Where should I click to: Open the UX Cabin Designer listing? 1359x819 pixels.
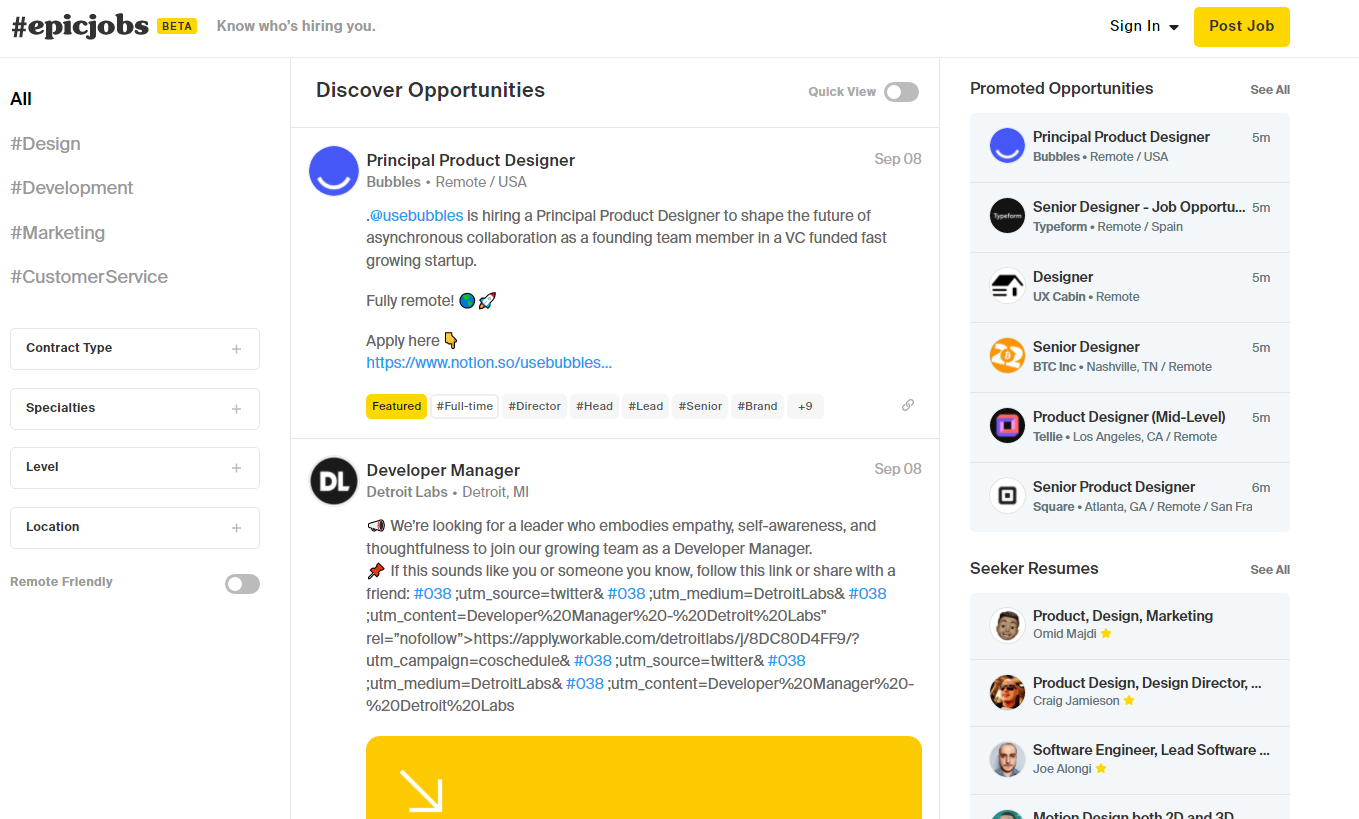point(1130,287)
